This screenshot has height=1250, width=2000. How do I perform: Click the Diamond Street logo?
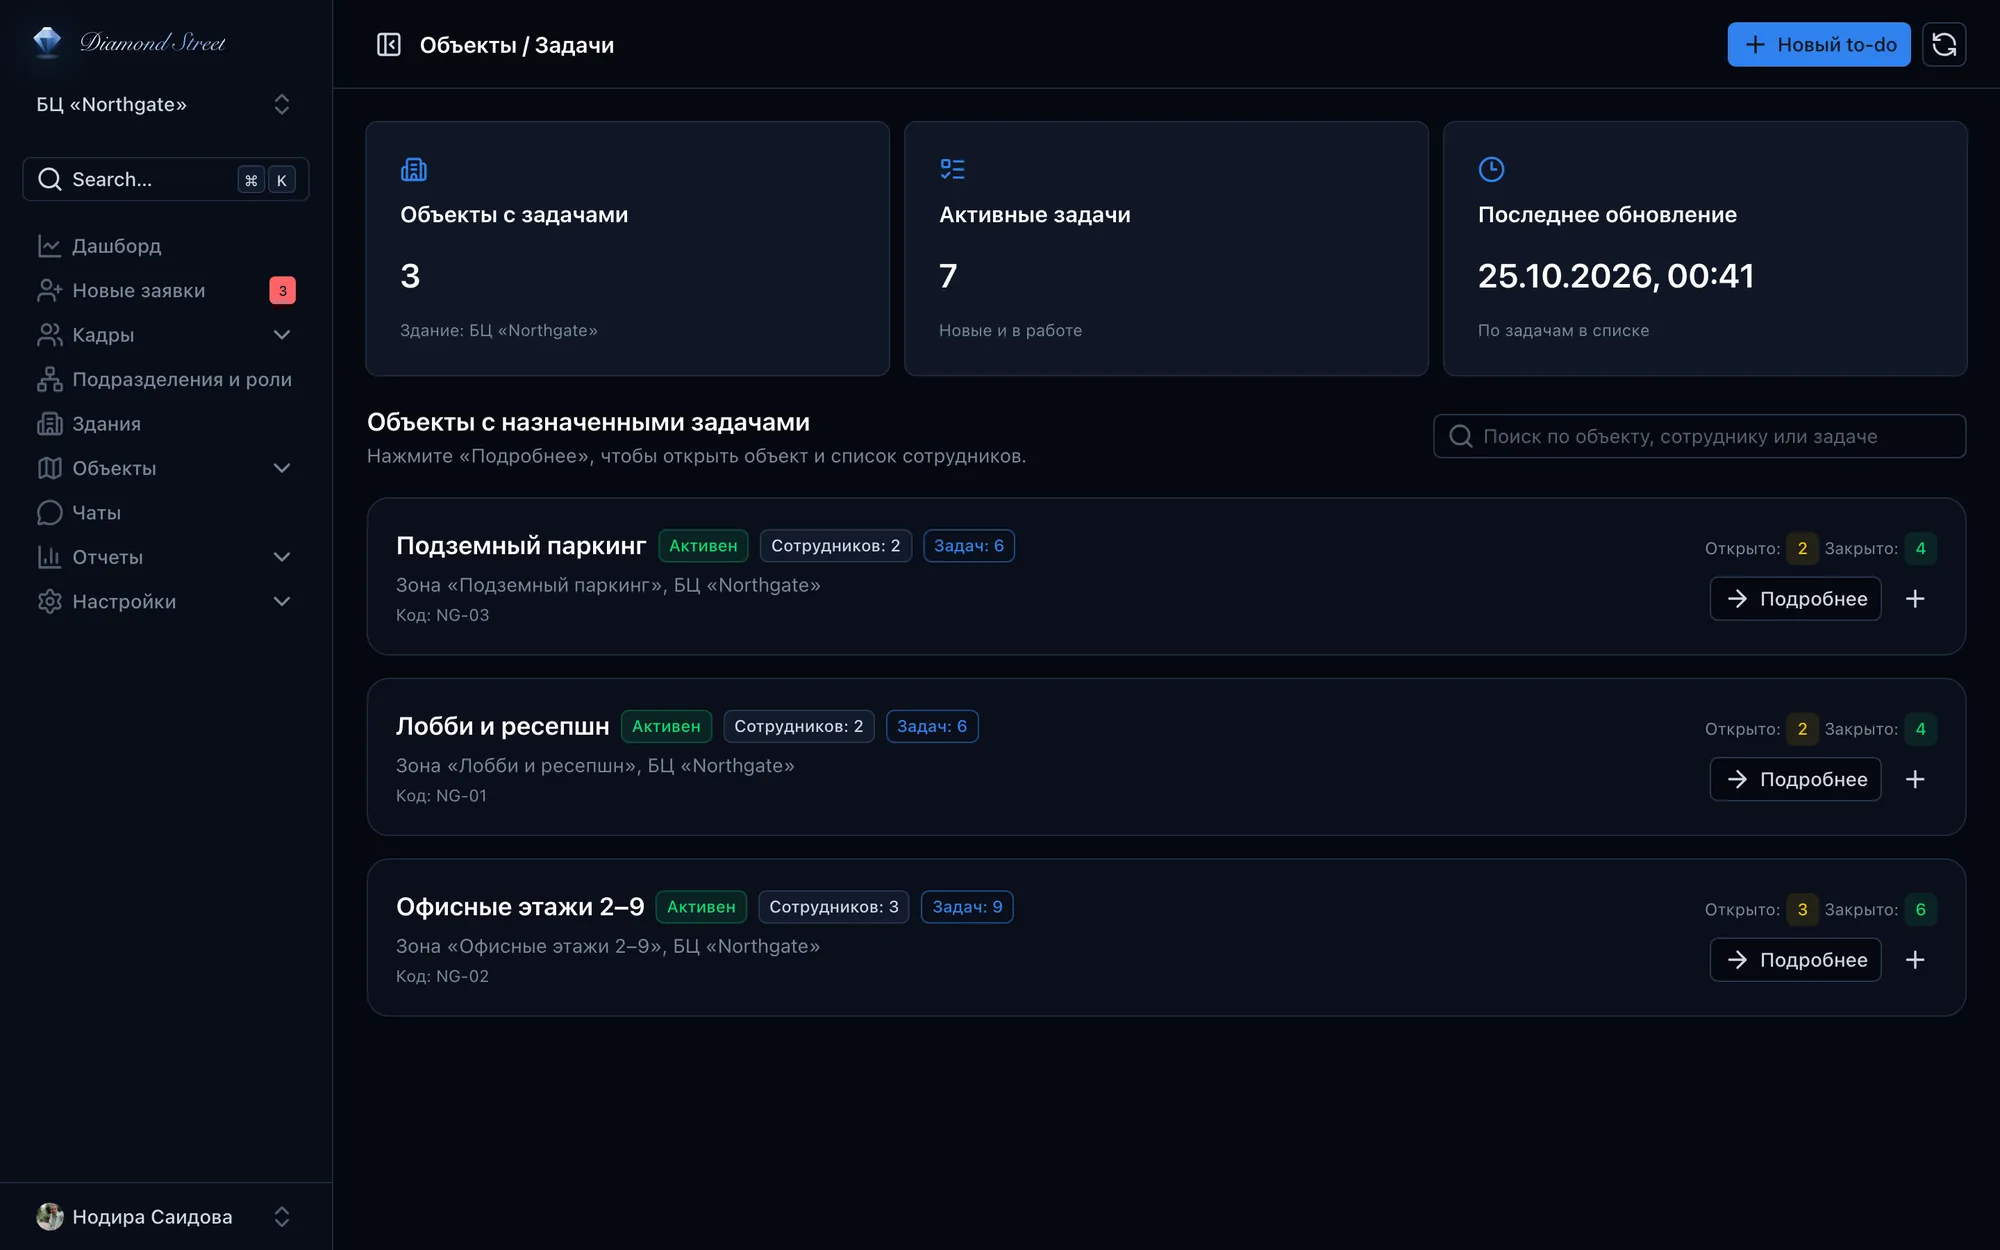point(129,42)
